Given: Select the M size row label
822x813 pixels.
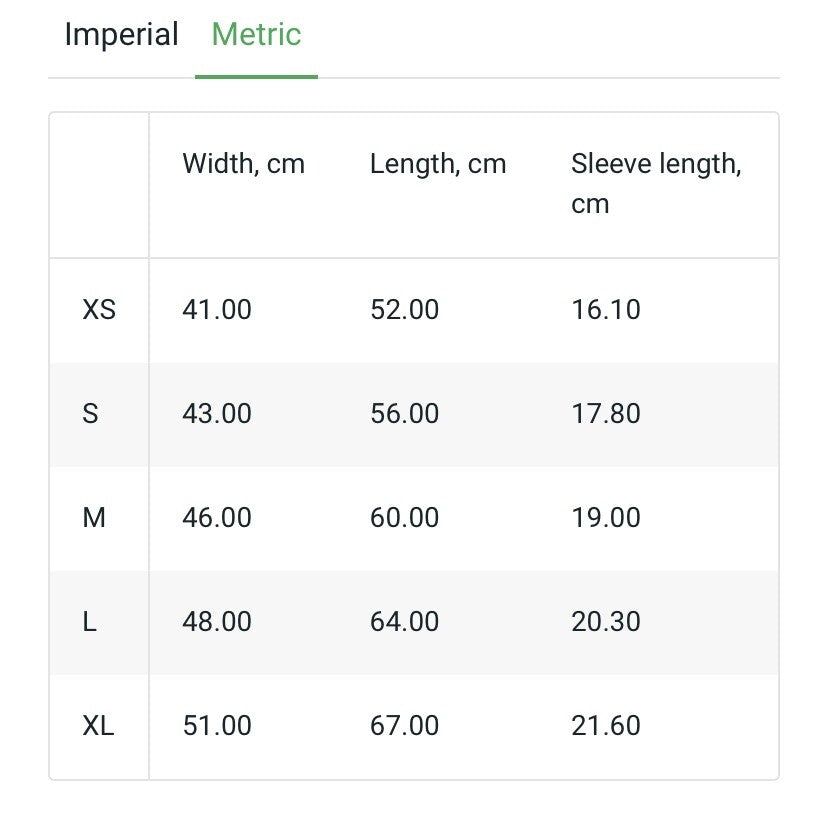Looking at the screenshot, I should pos(94,518).
